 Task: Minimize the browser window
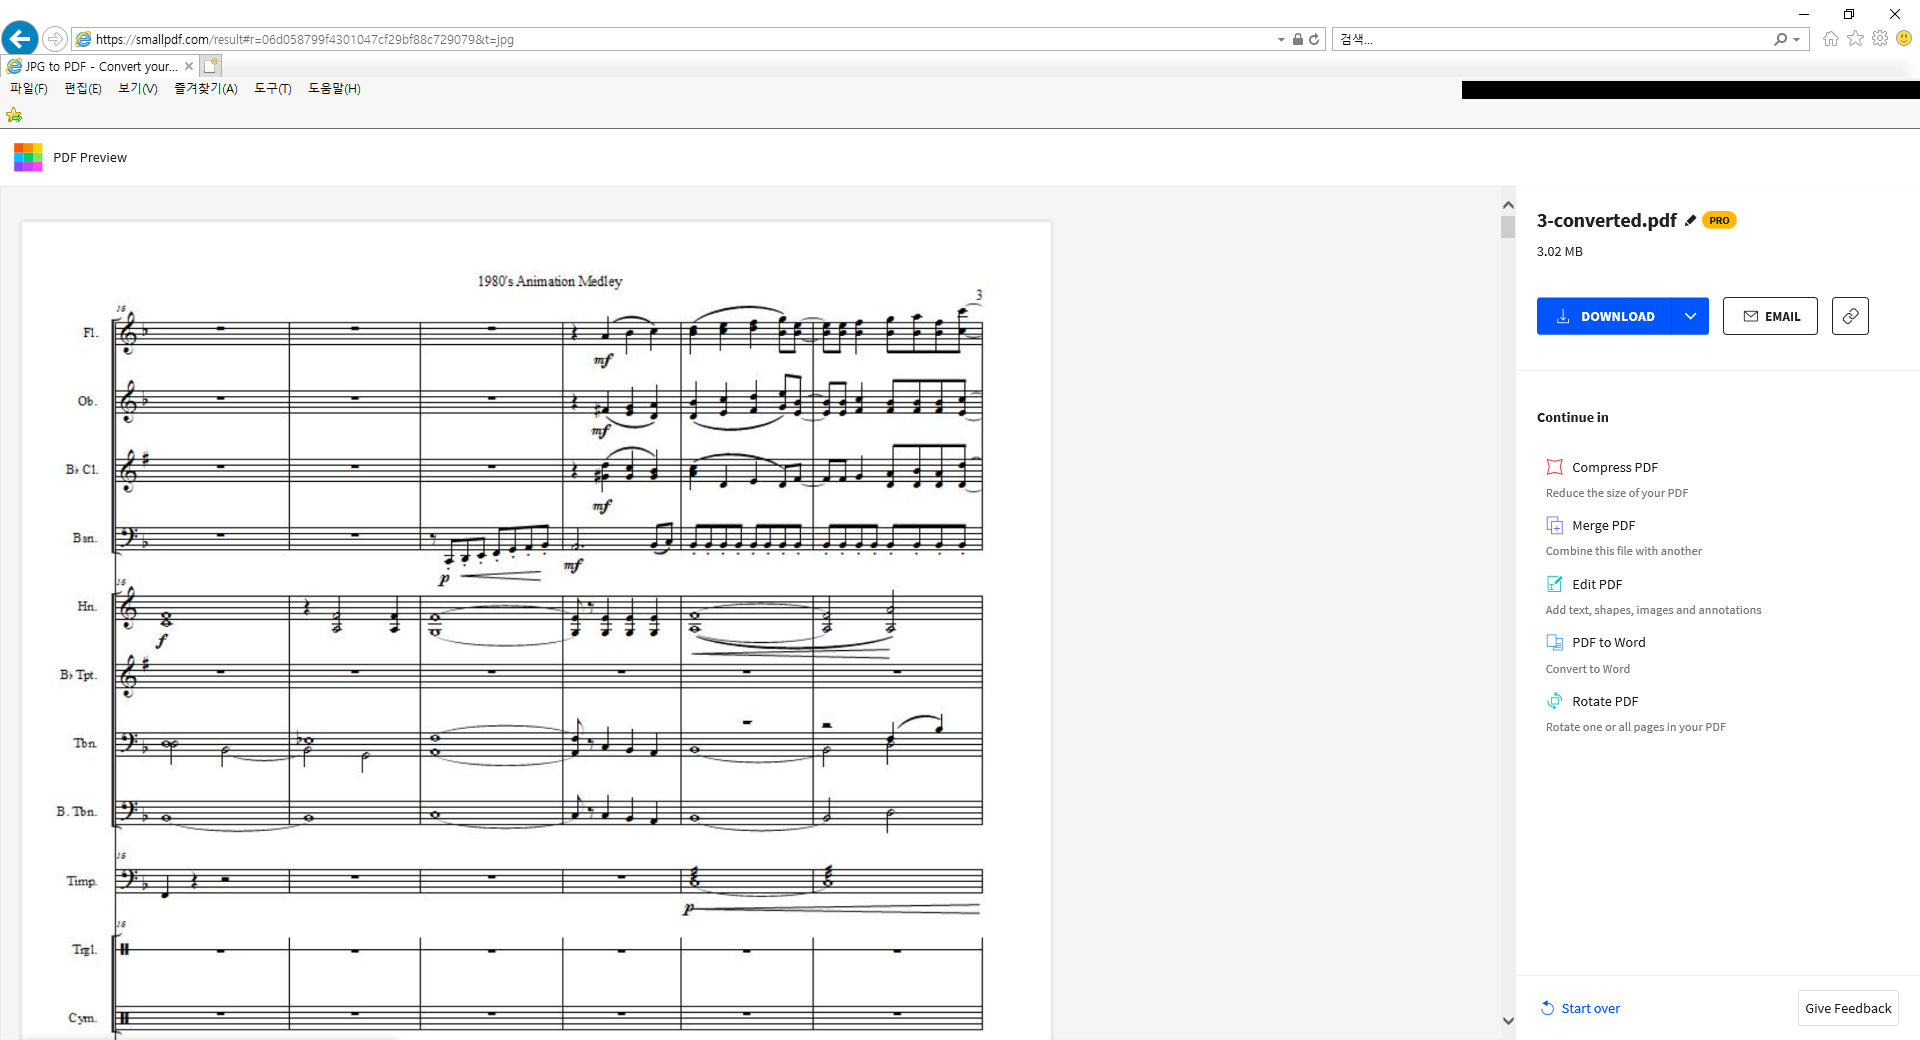click(1804, 14)
